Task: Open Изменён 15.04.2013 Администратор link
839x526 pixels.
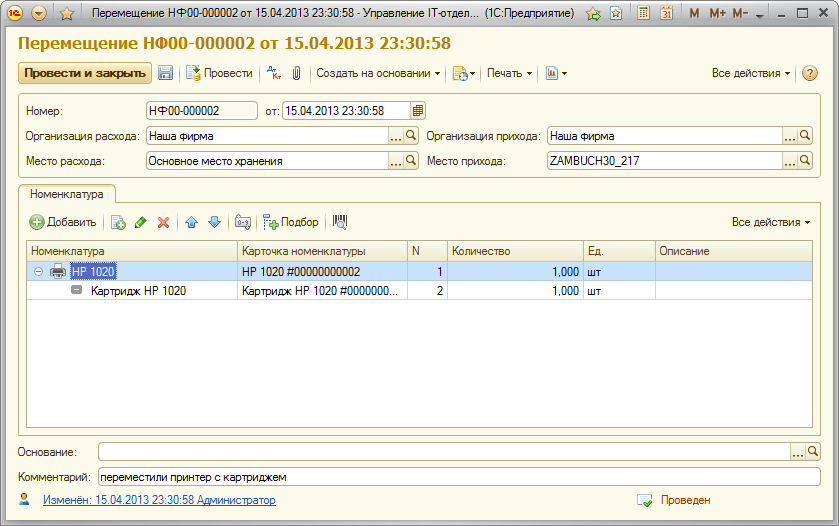Action: [x=159, y=500]
